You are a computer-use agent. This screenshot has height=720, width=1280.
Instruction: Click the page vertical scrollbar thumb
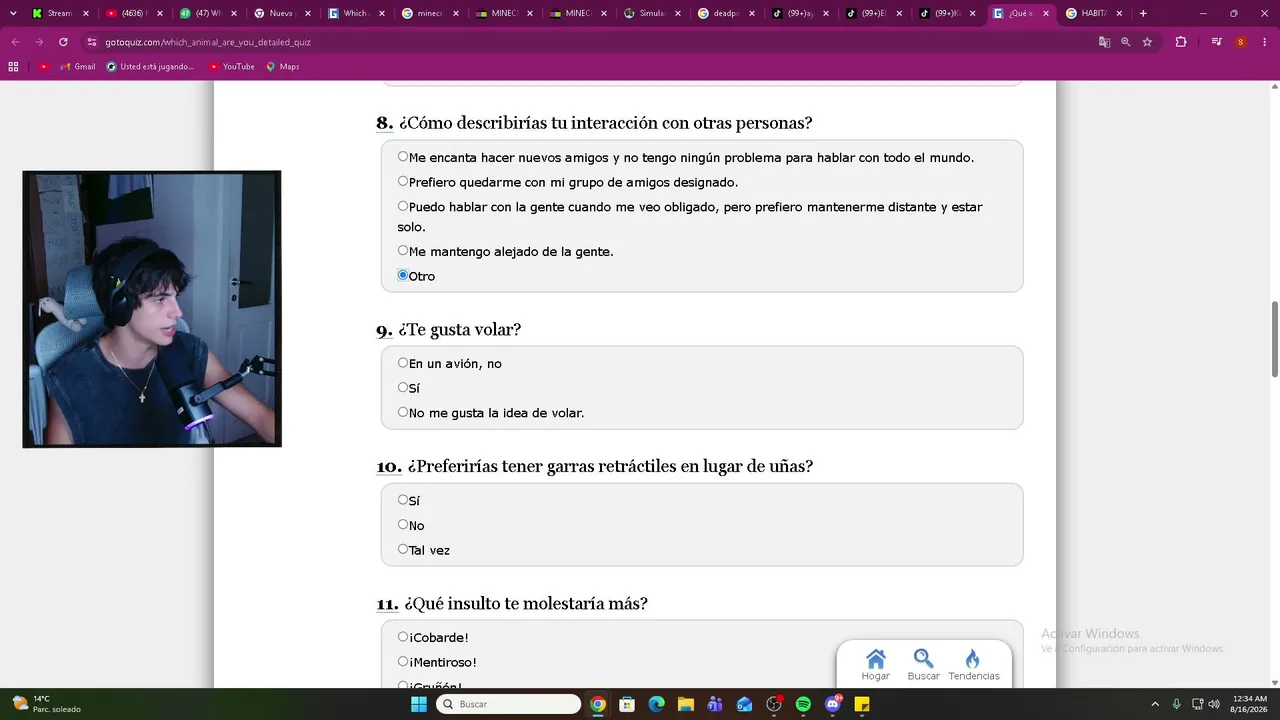(x=1274, y=340)
